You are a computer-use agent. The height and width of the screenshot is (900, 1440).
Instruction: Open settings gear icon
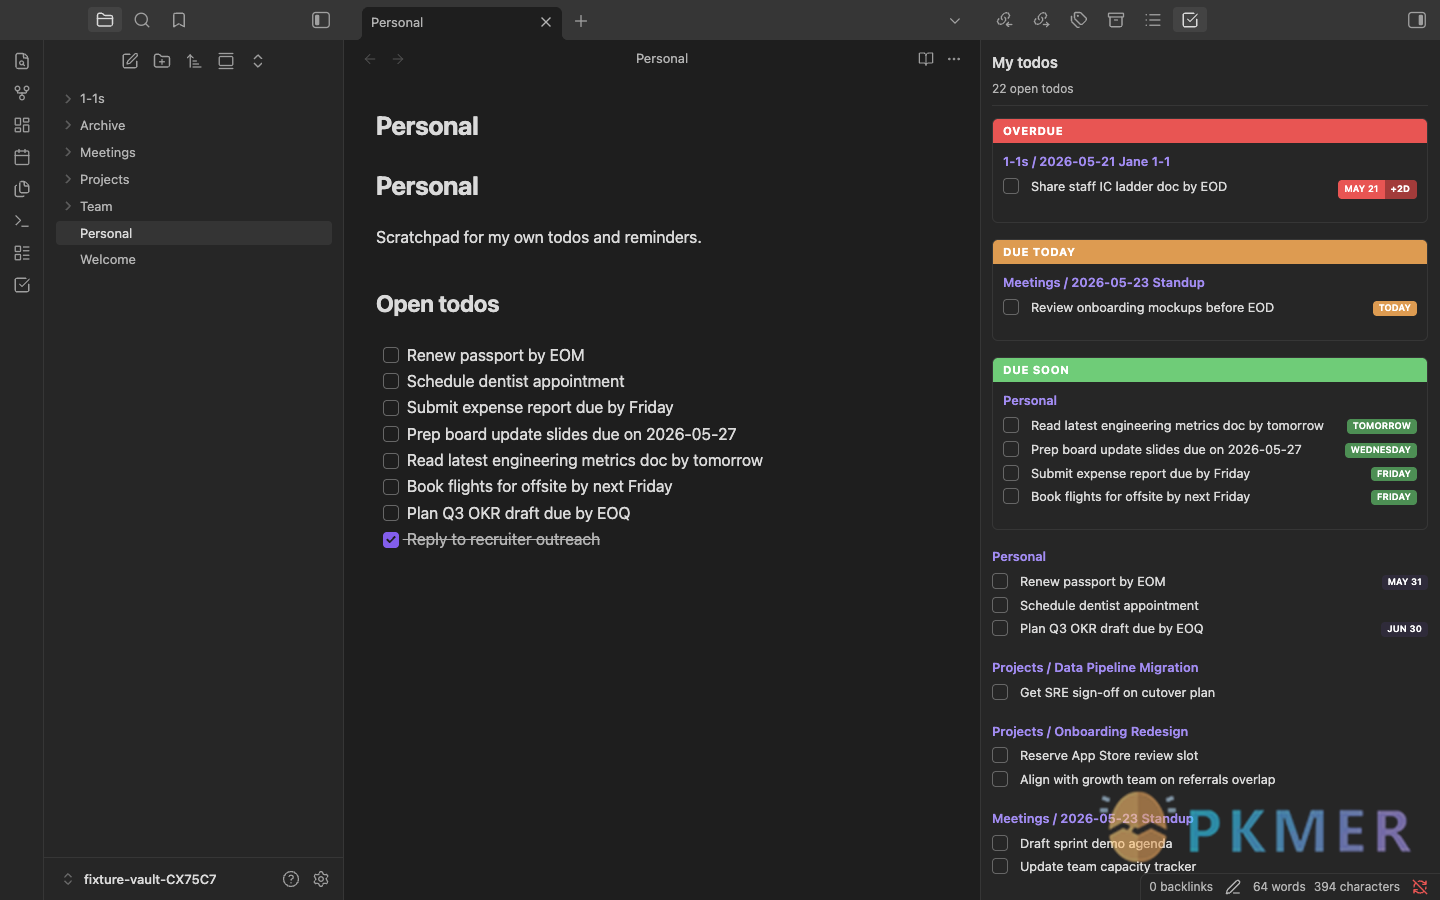click(x=321, y=879)
